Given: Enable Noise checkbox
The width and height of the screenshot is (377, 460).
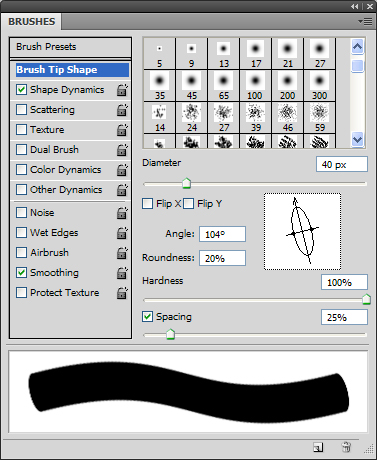Looking at the screenshot, I should [21, 213].
